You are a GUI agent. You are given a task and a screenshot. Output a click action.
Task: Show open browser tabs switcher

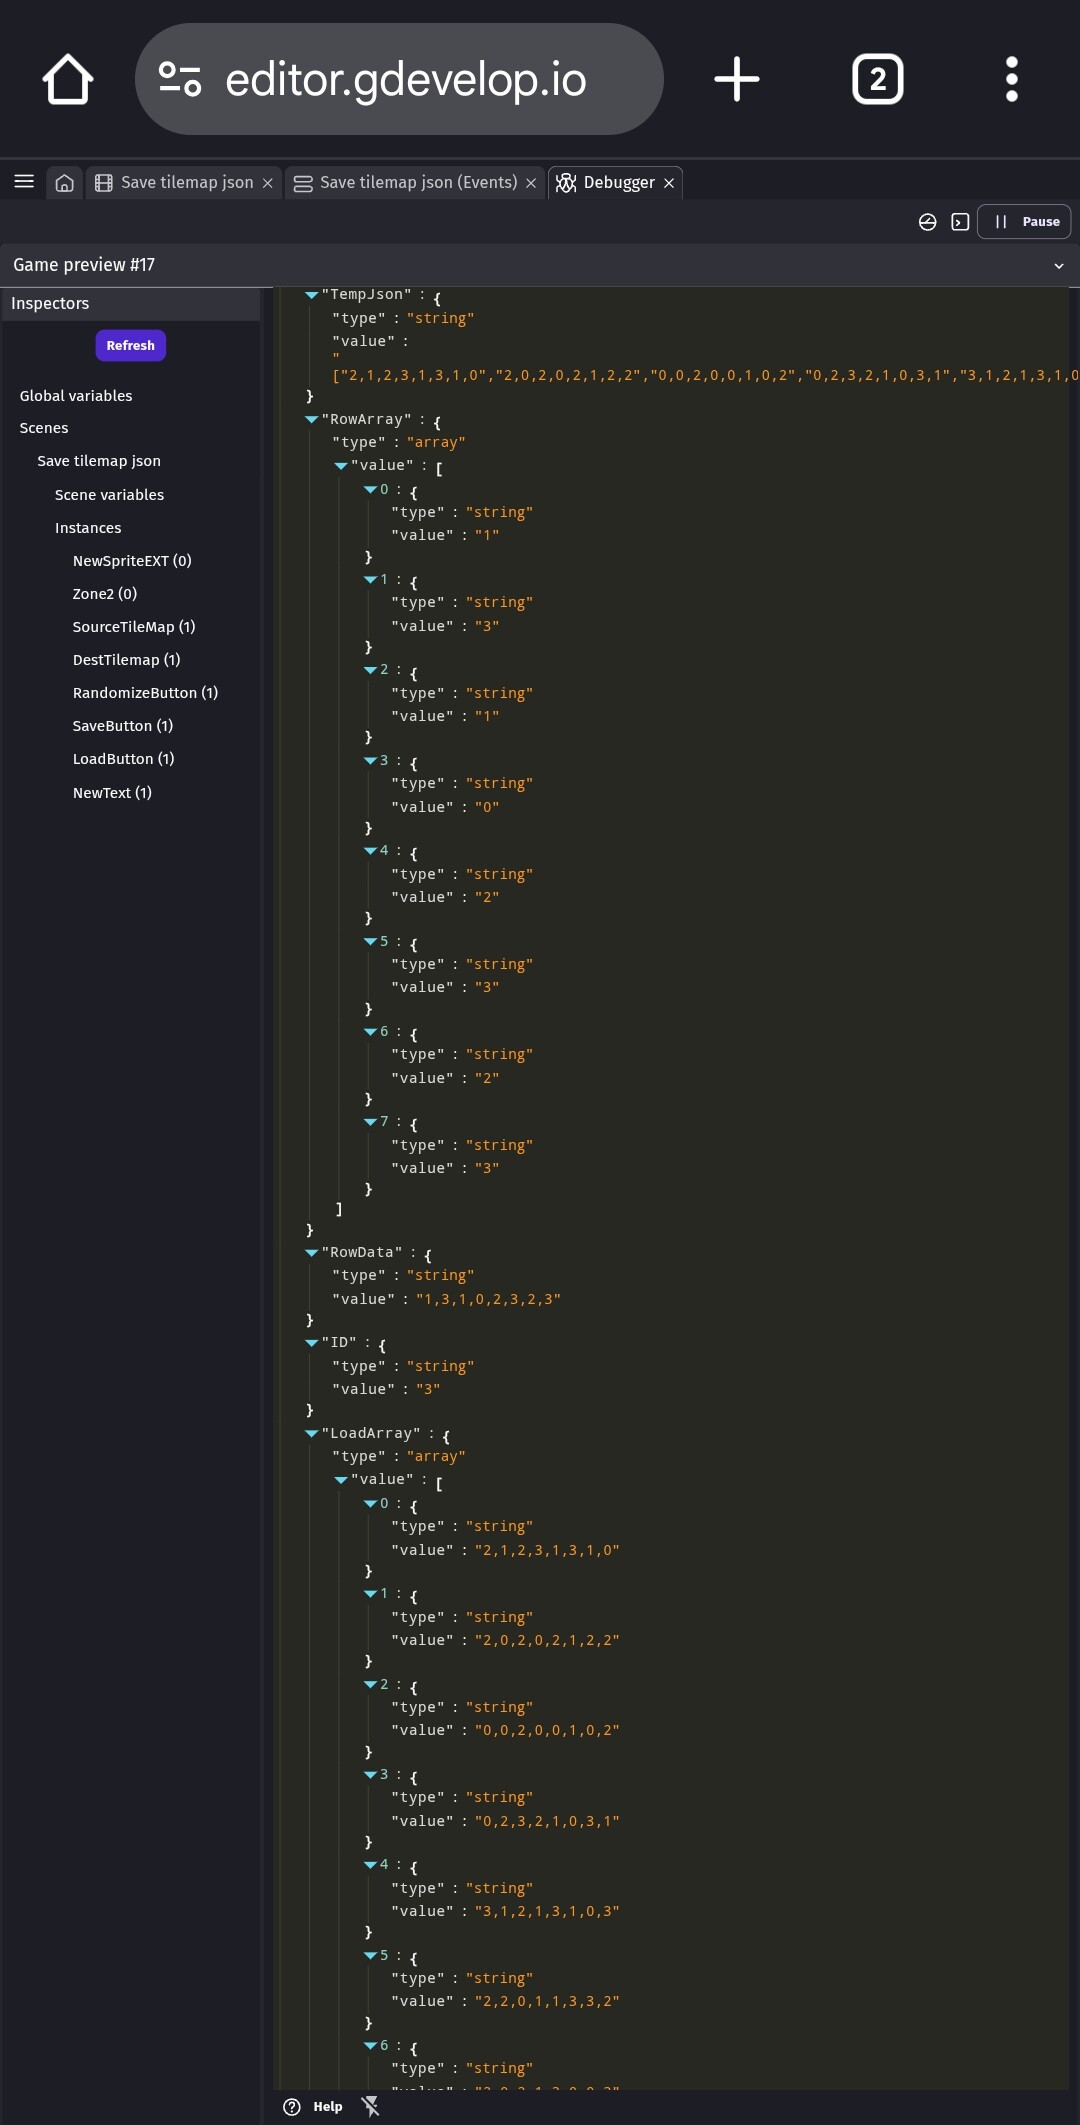tap(877, 80)
